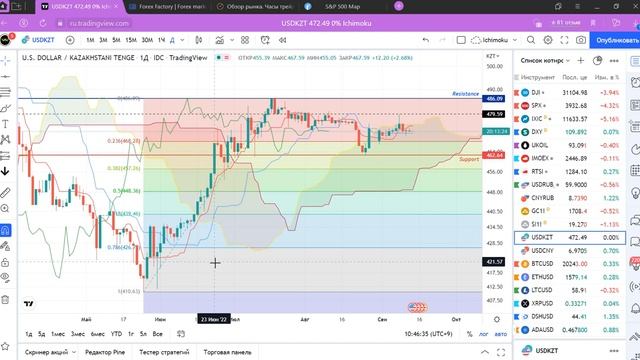640x360 pixels.
Task: Toggle stay in drawing mode pencil
Action: point(5,246)
